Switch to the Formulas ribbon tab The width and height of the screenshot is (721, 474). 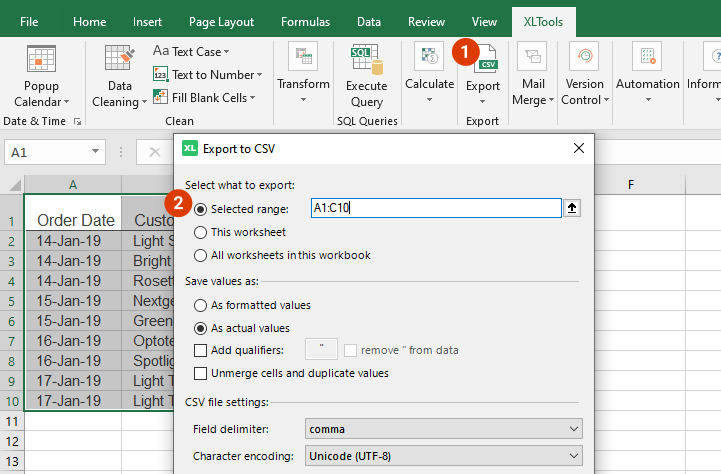click(304, 21)
